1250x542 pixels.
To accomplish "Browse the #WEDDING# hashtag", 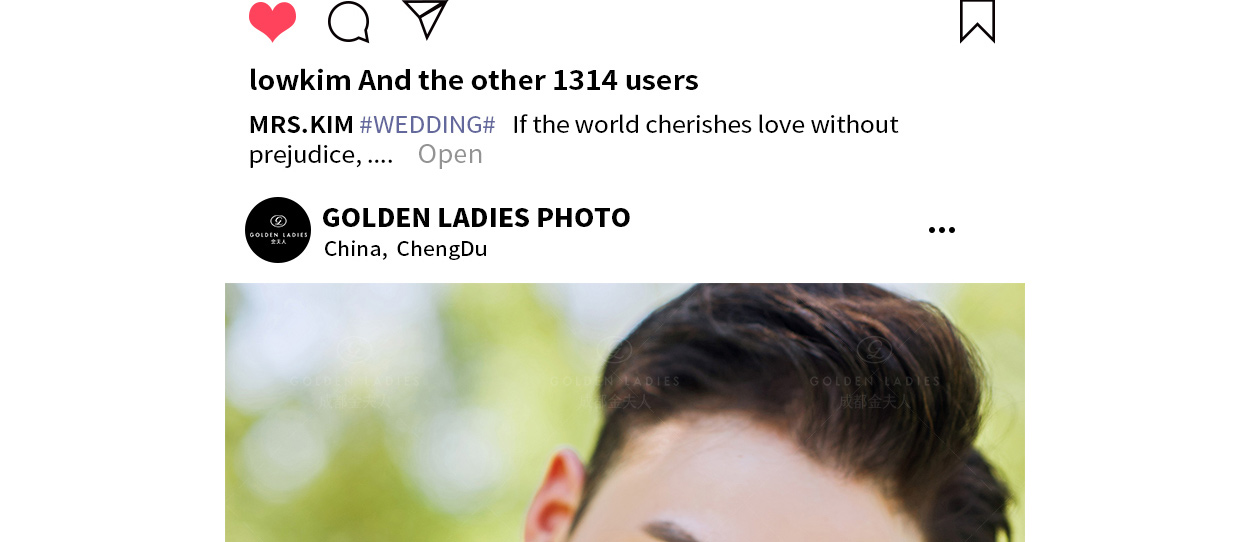I will tap(427, 125).
